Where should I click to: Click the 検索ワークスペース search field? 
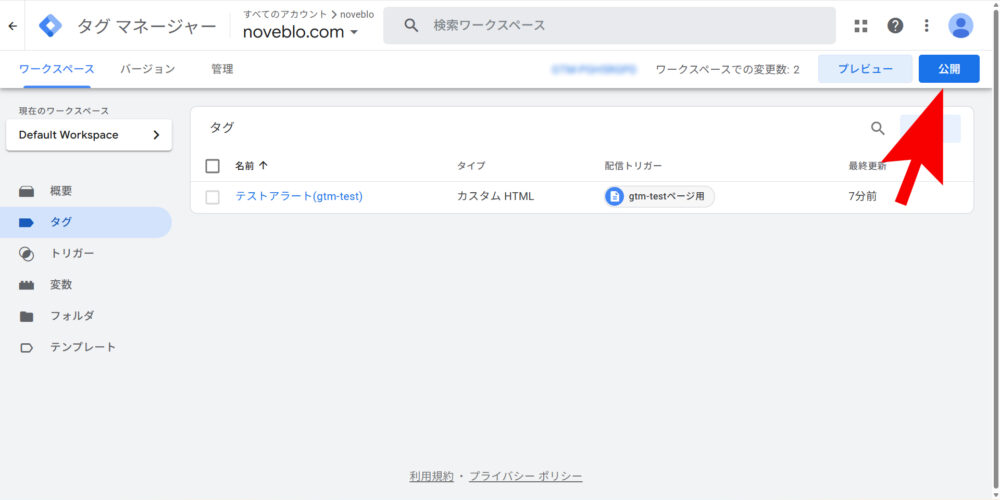point(620,26)
